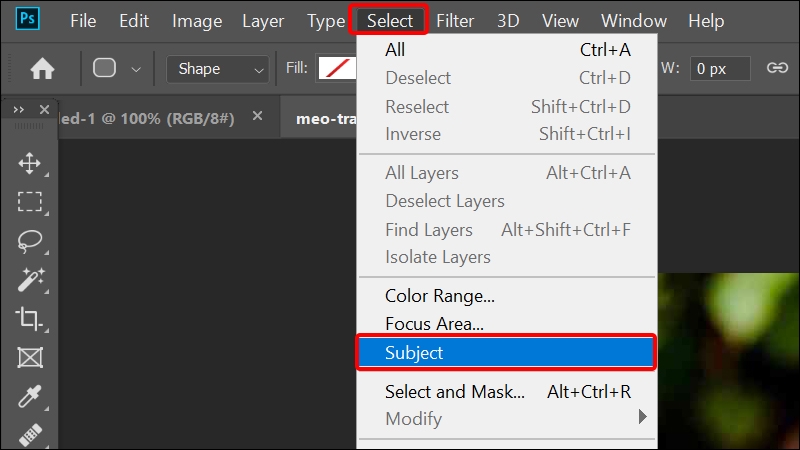The height and width of the screenshot is (450, 800).
Task: Open Focus Area dialog
Action: pyautogui.click(x=507, y=323)
